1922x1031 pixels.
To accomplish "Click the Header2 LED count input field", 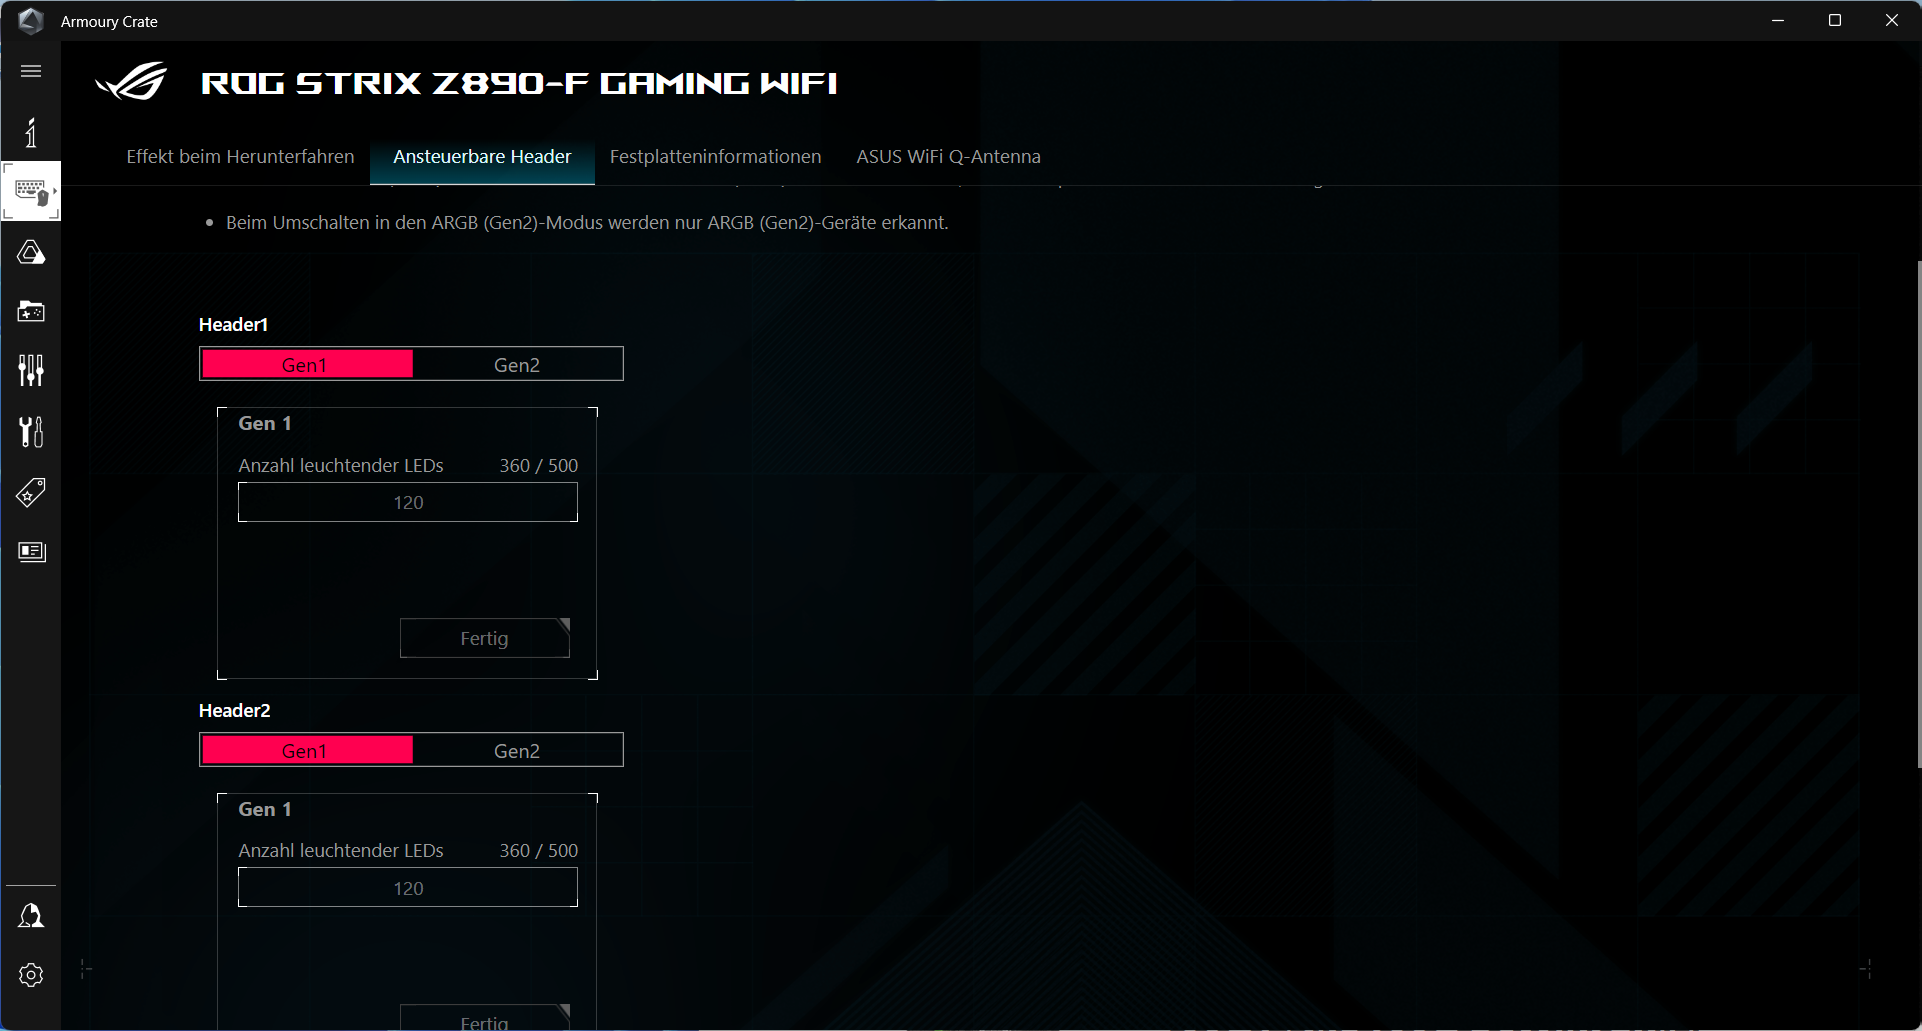I will (408, 888).
